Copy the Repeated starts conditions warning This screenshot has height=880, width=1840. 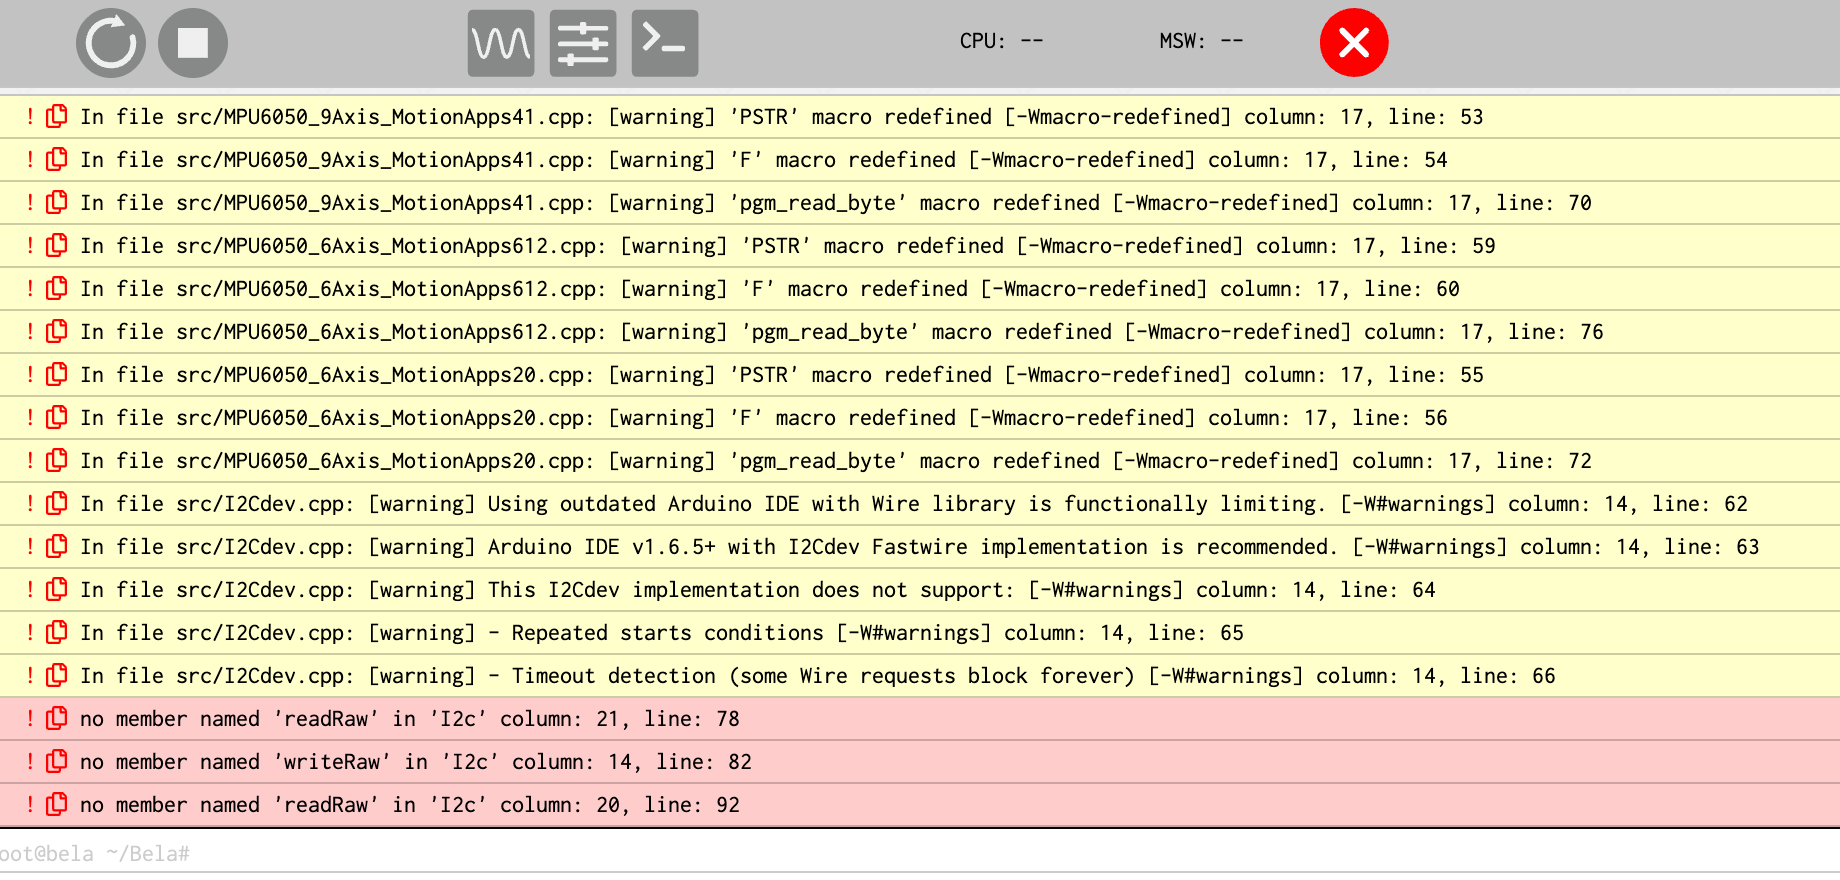58,633
